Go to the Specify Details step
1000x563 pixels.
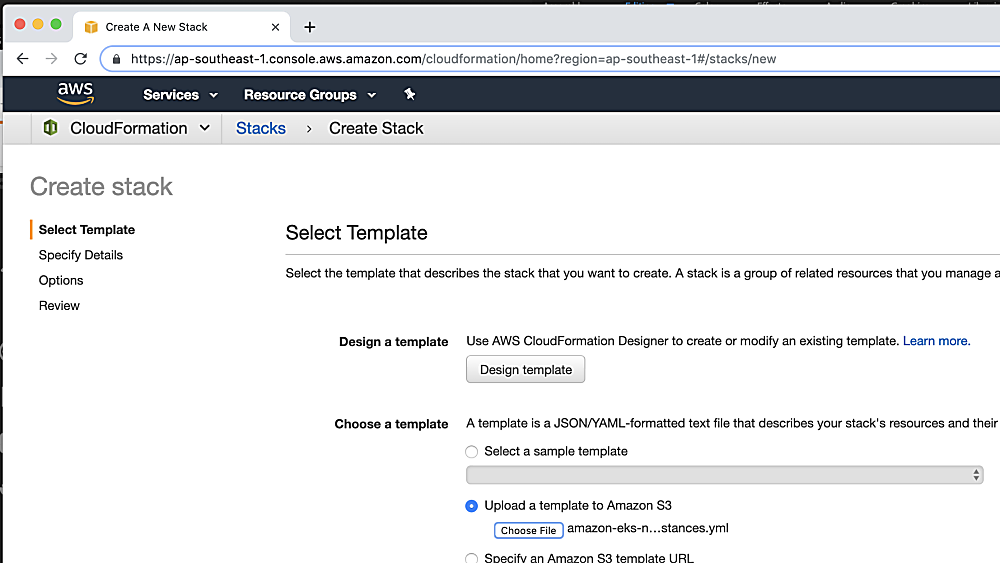tap(80, 255)
